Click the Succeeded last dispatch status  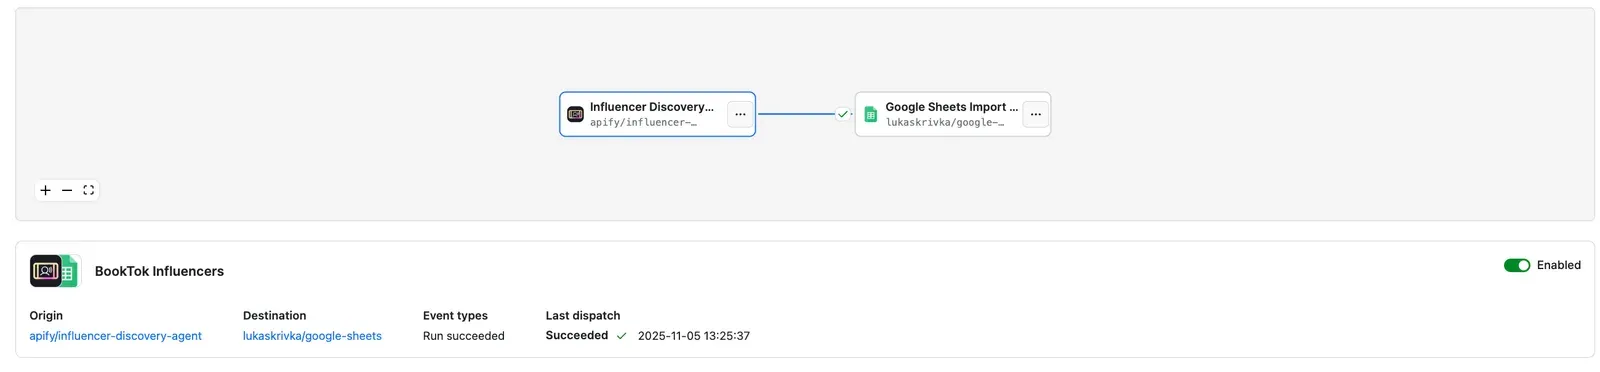[x=577, y=335]
